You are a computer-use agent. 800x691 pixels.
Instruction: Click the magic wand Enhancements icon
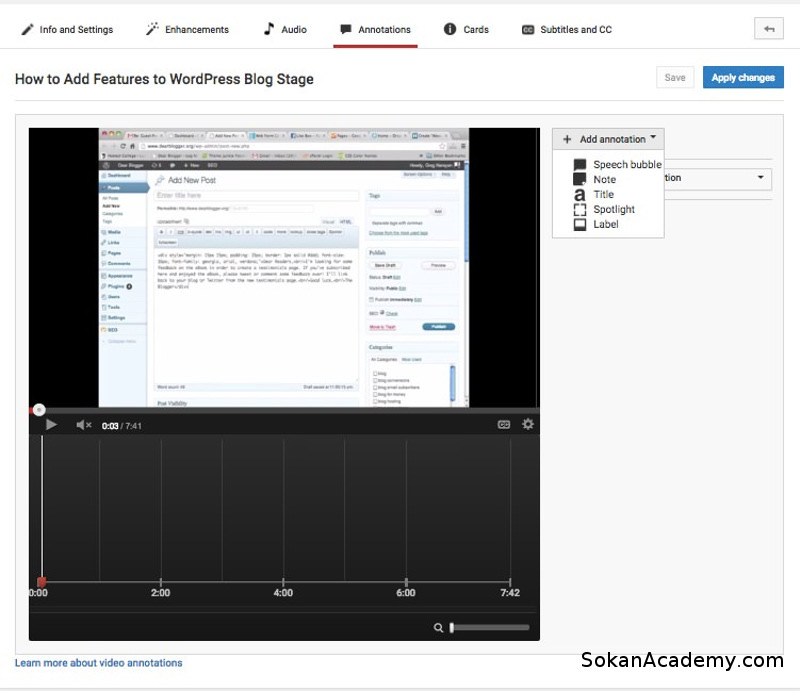click(x=152, y=29)
